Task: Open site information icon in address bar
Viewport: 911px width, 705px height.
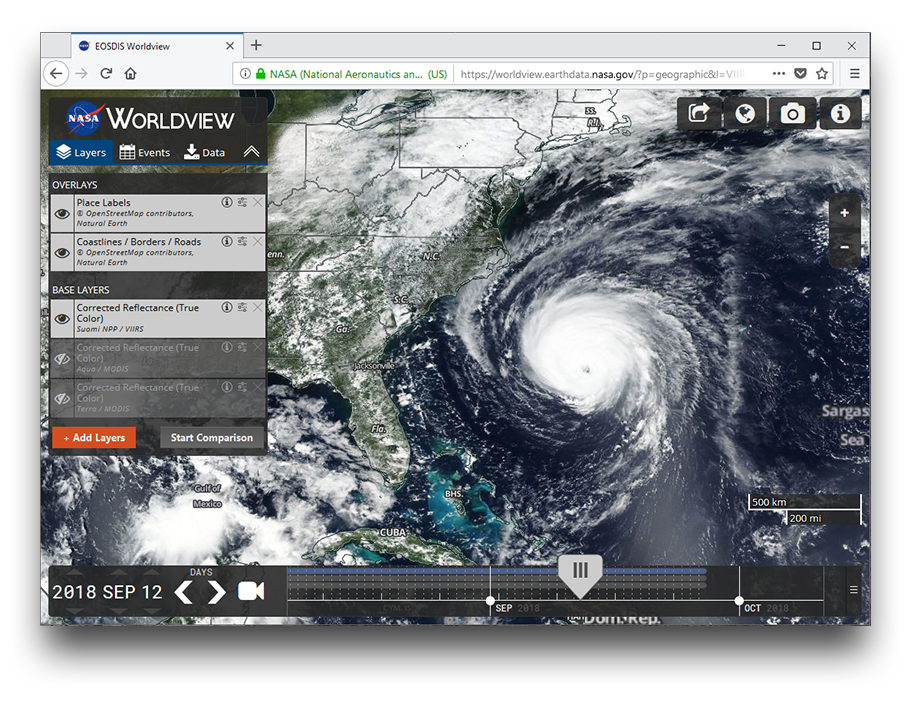Action: [x=245, y=73]
